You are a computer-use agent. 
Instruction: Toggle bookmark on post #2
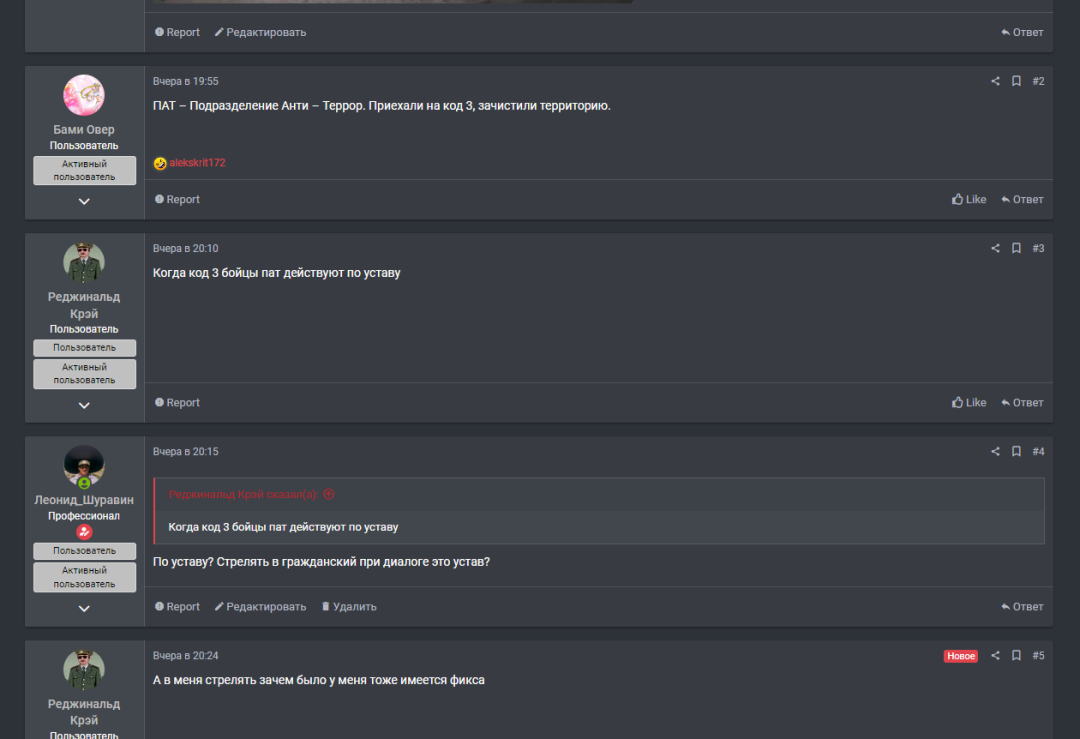click(x=1016, y=81)
